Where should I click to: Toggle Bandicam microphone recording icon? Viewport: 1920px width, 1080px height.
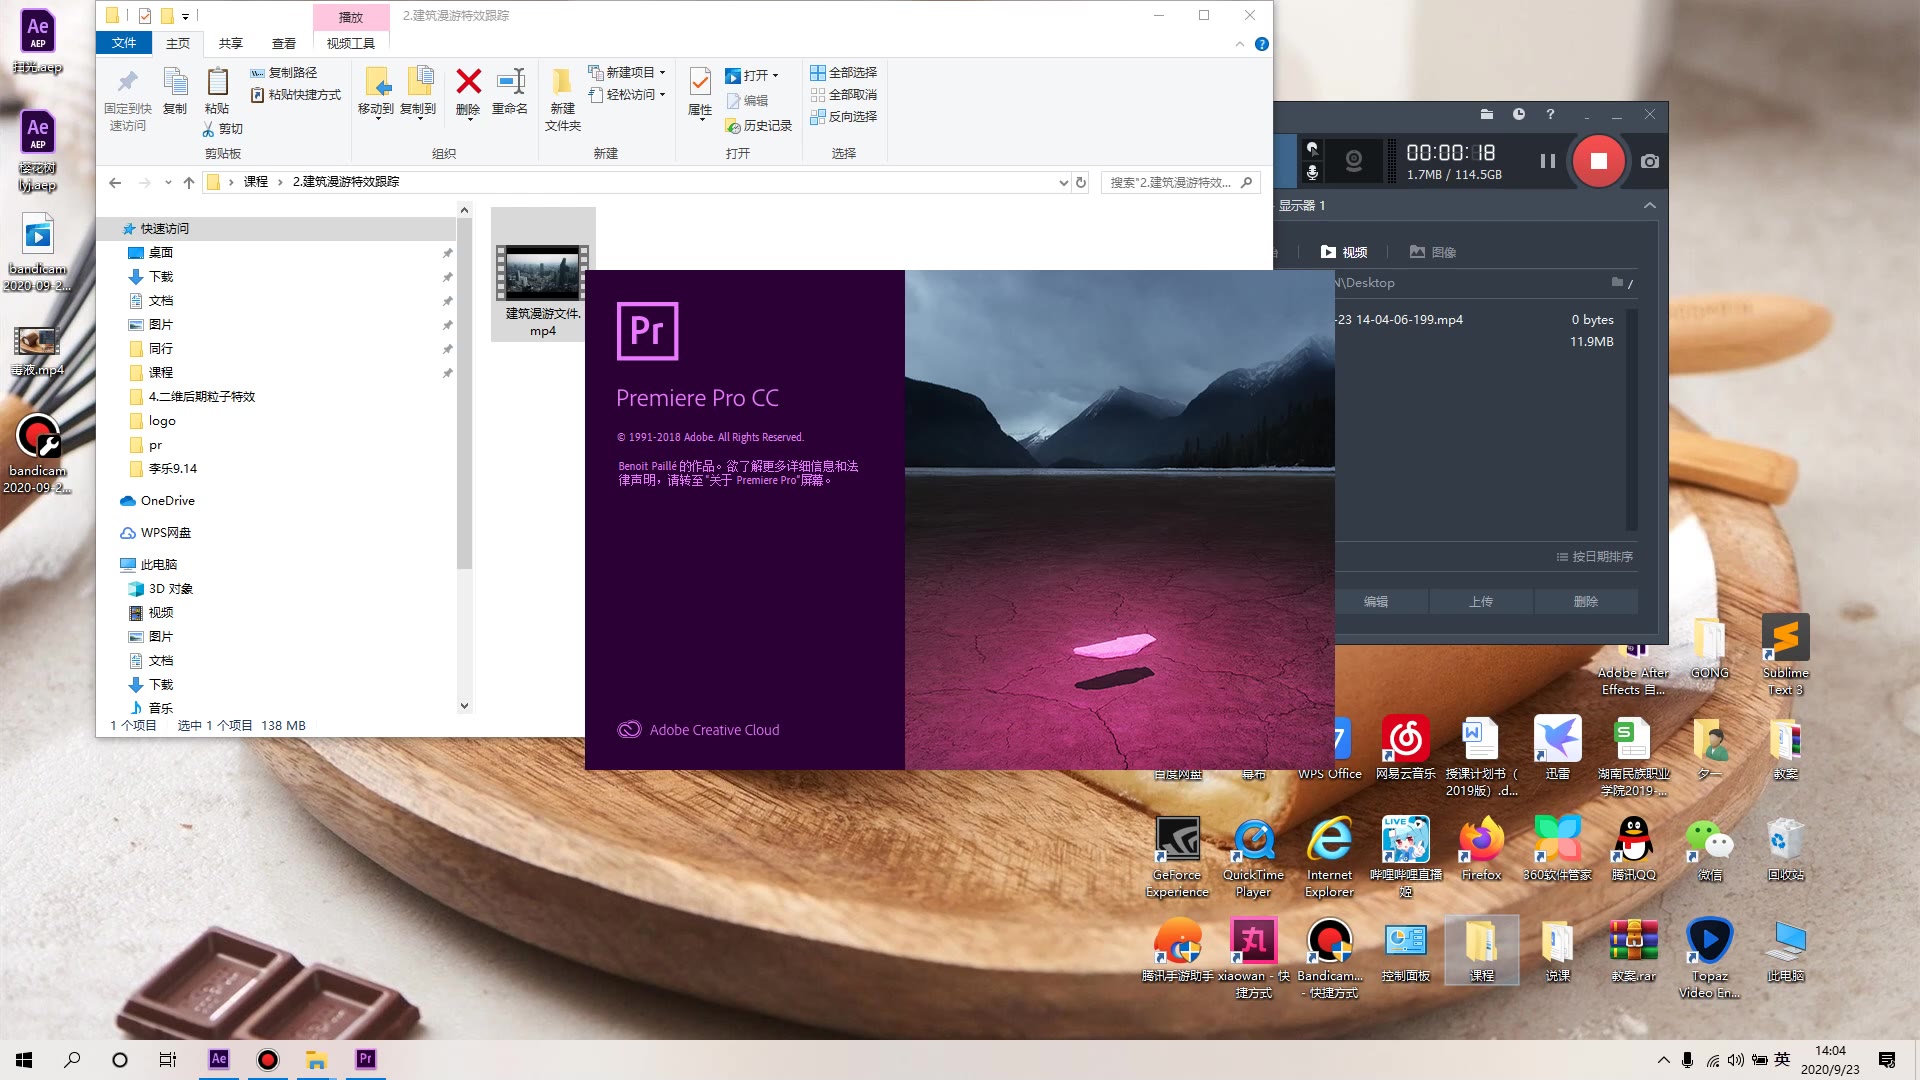tap(1312, 173)
